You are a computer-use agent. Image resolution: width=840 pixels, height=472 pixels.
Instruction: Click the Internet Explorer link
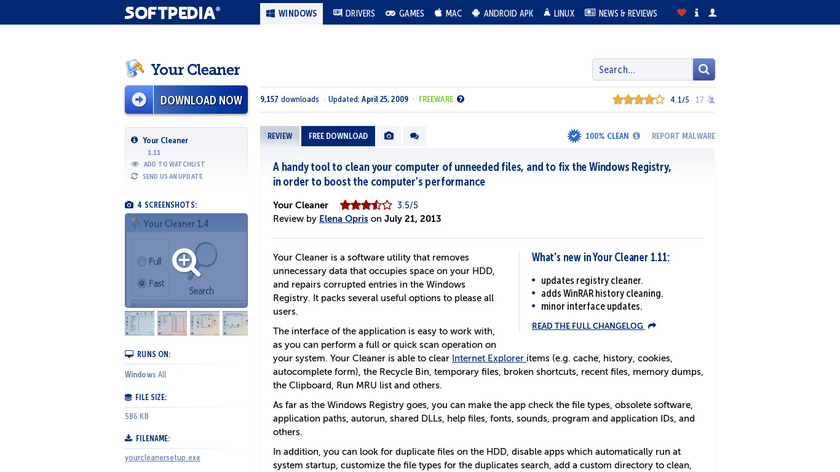(488, 358)
